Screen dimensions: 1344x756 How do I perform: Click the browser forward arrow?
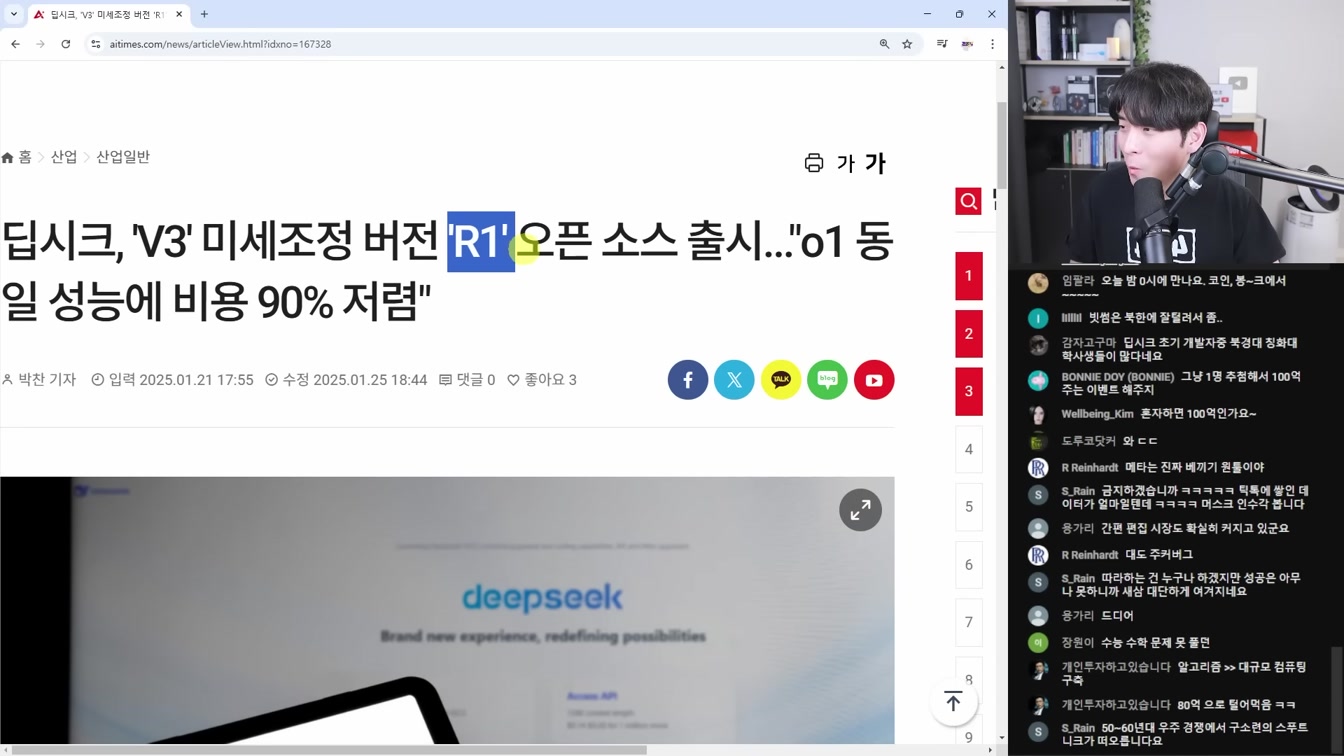coord(40,44)
